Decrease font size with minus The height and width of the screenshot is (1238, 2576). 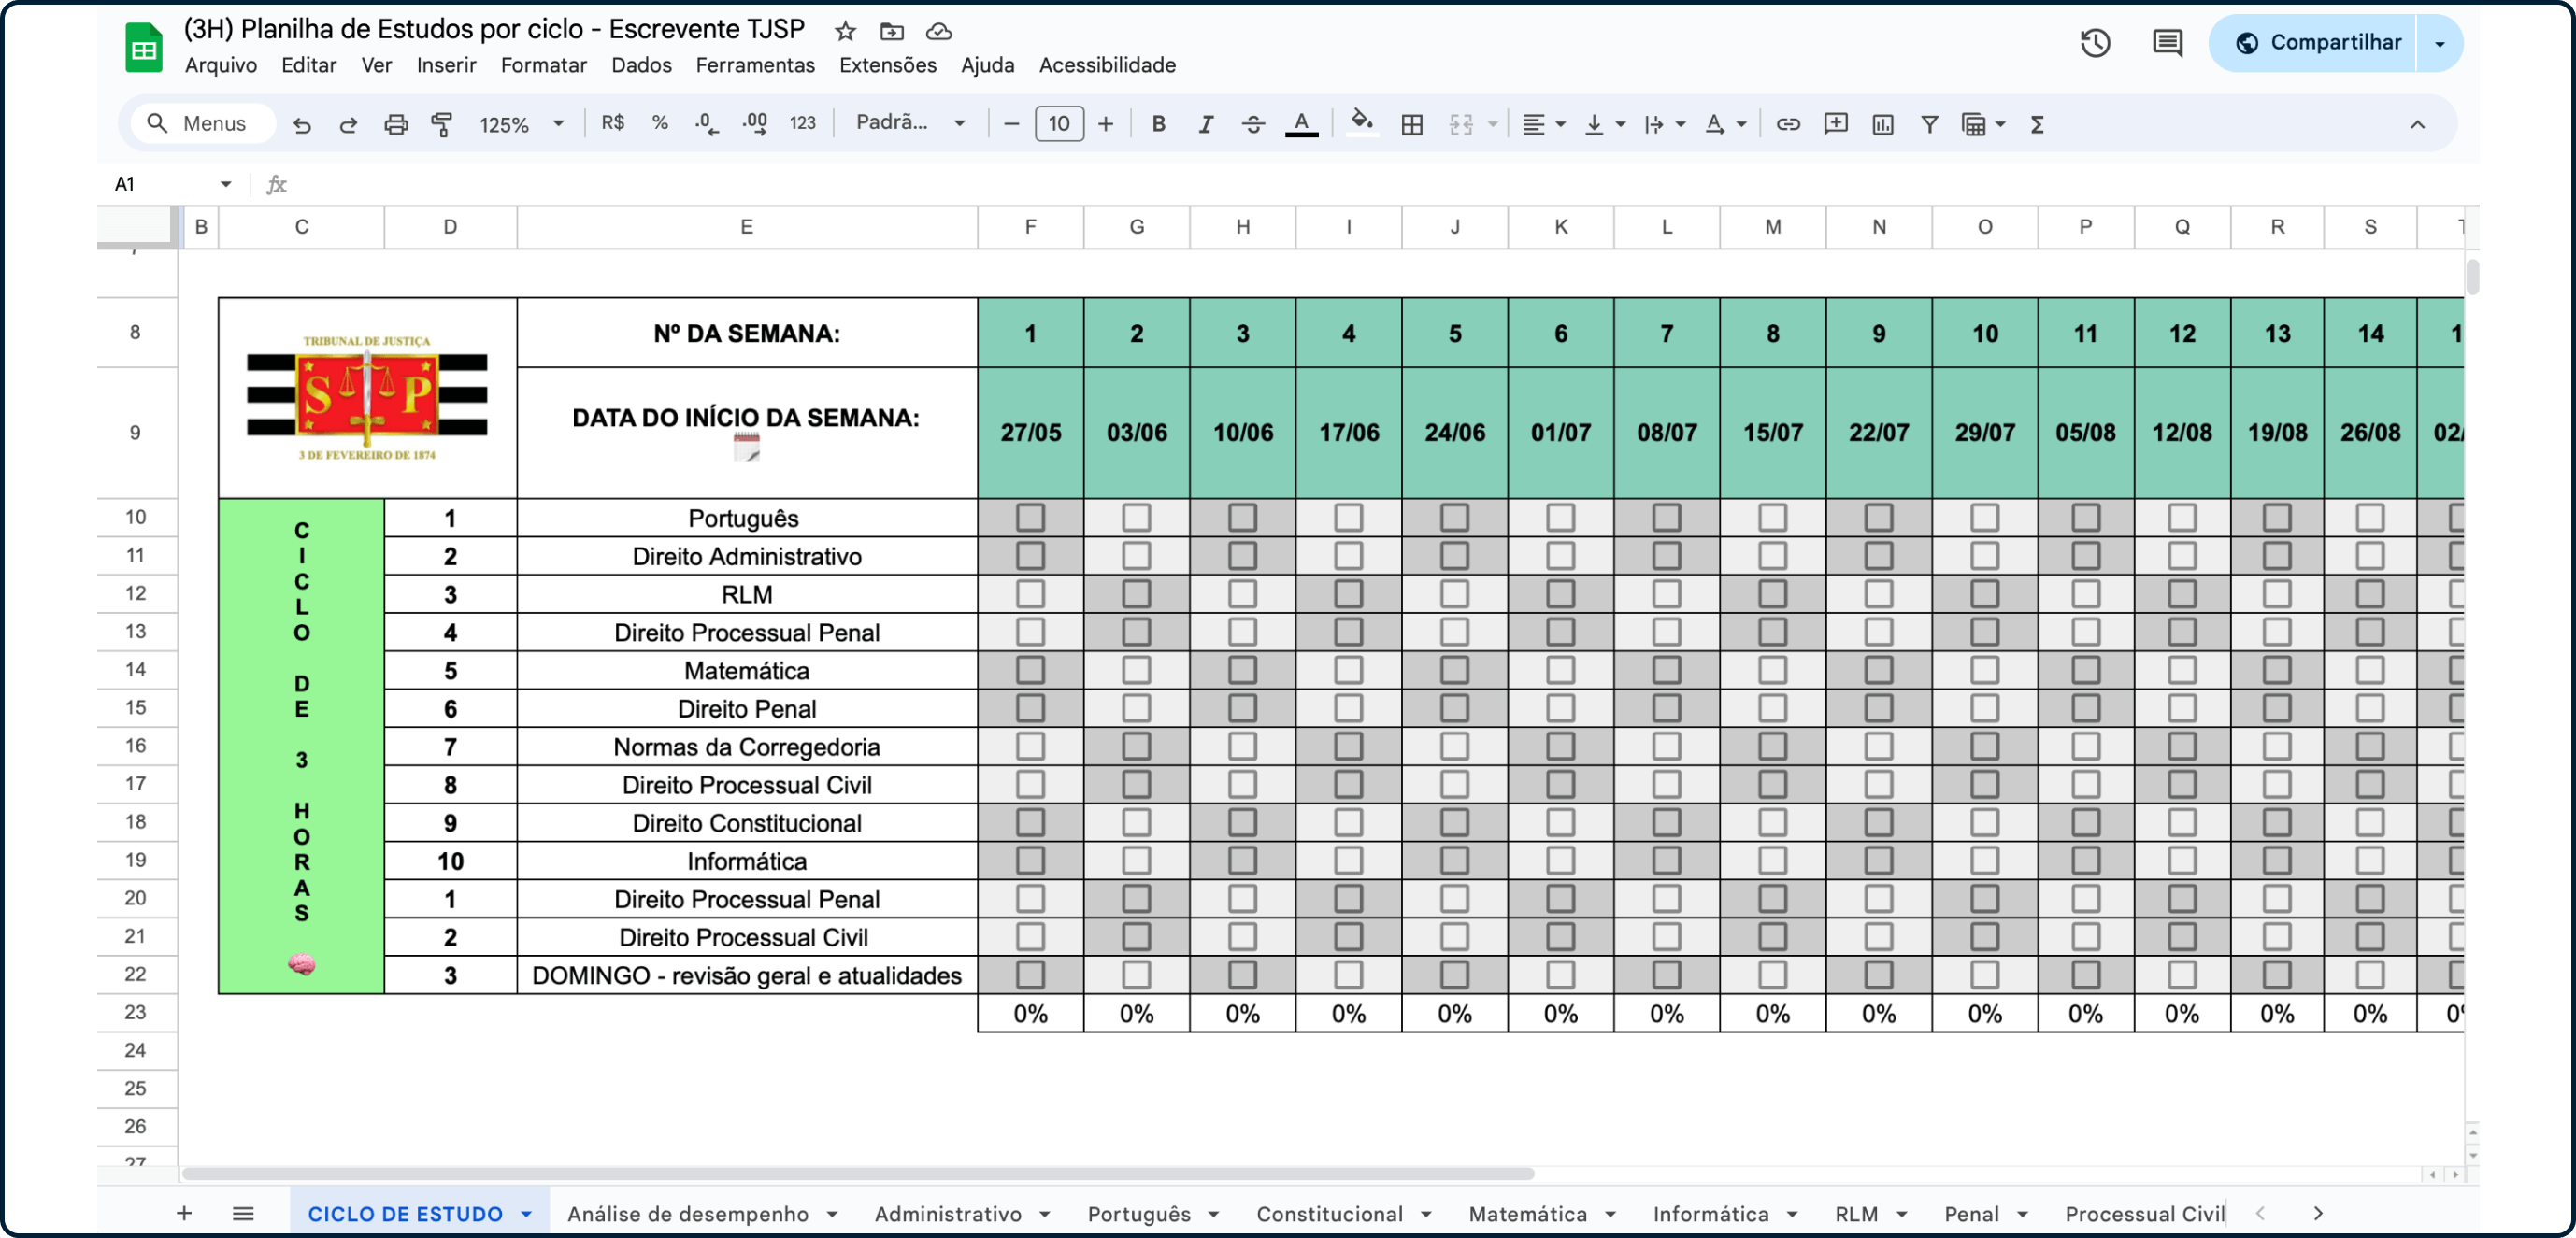tap(1011, 124)
